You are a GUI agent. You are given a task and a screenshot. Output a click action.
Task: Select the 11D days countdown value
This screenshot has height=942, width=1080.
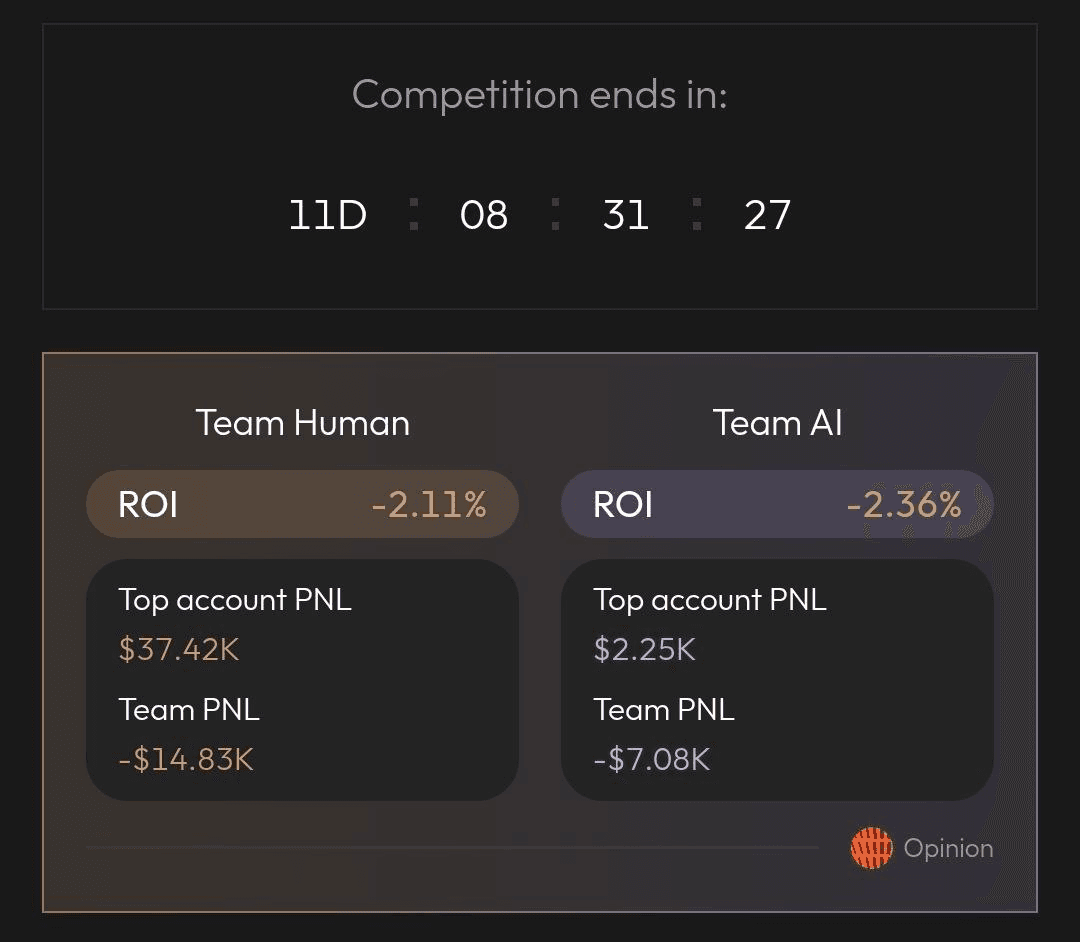tap(328, 216)
